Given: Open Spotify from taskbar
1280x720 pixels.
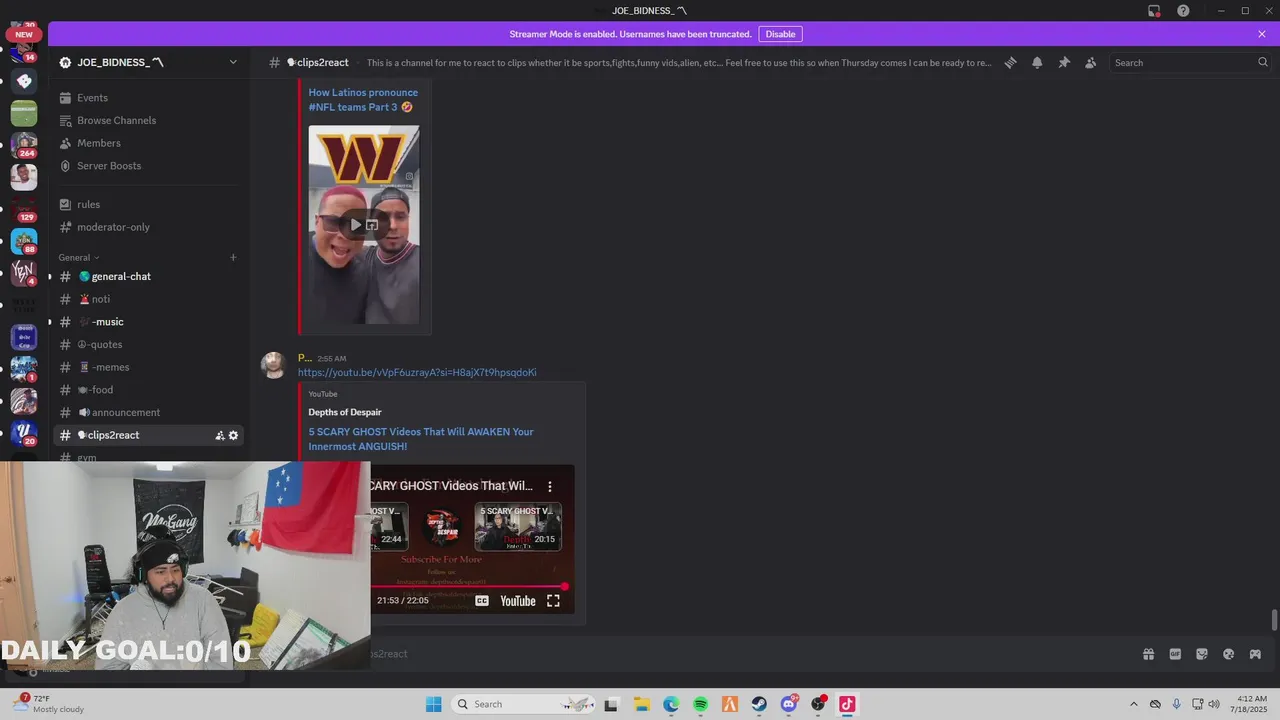Looking at the screenshot, I should [700, 704].
